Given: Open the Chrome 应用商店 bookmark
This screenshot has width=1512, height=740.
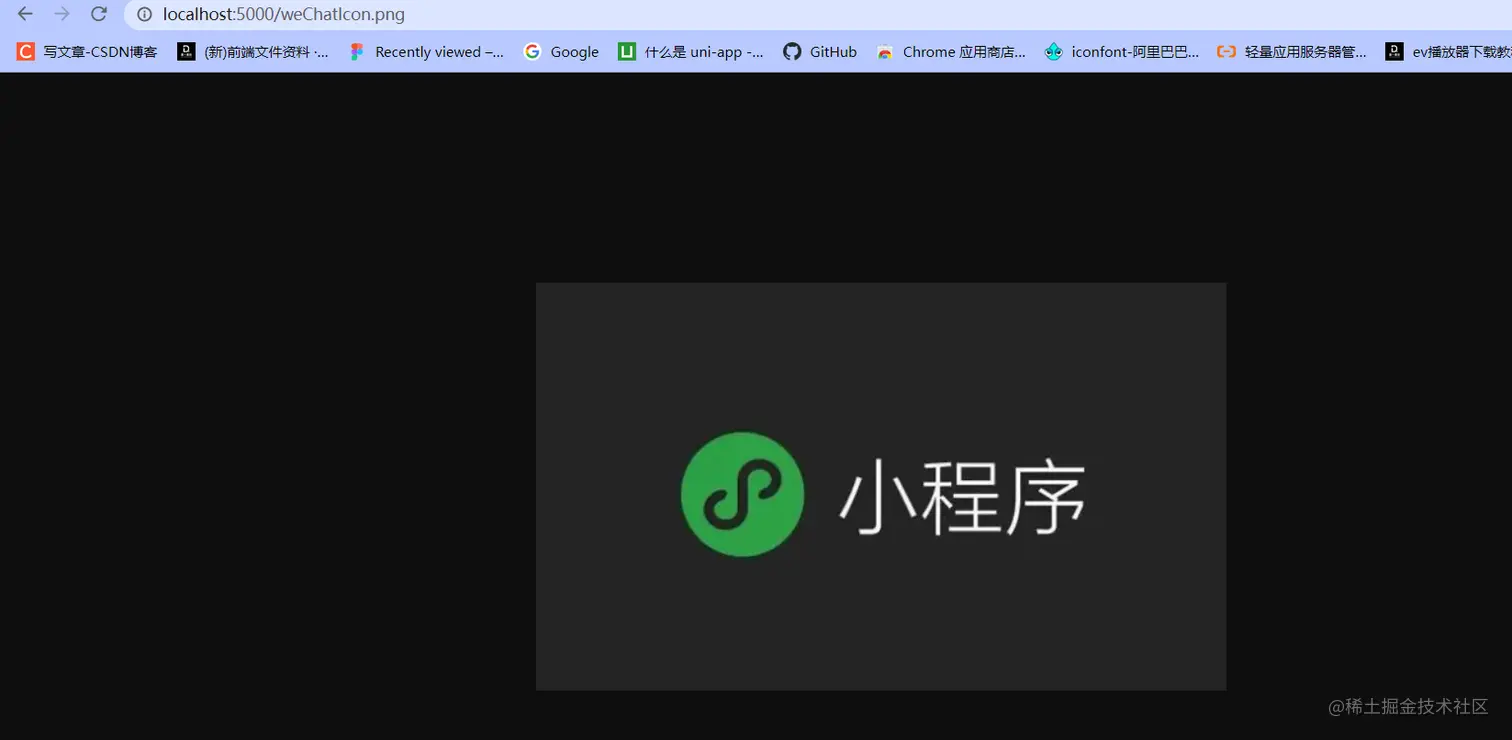Looking at the screenshot, I should (x=951, y=52).
